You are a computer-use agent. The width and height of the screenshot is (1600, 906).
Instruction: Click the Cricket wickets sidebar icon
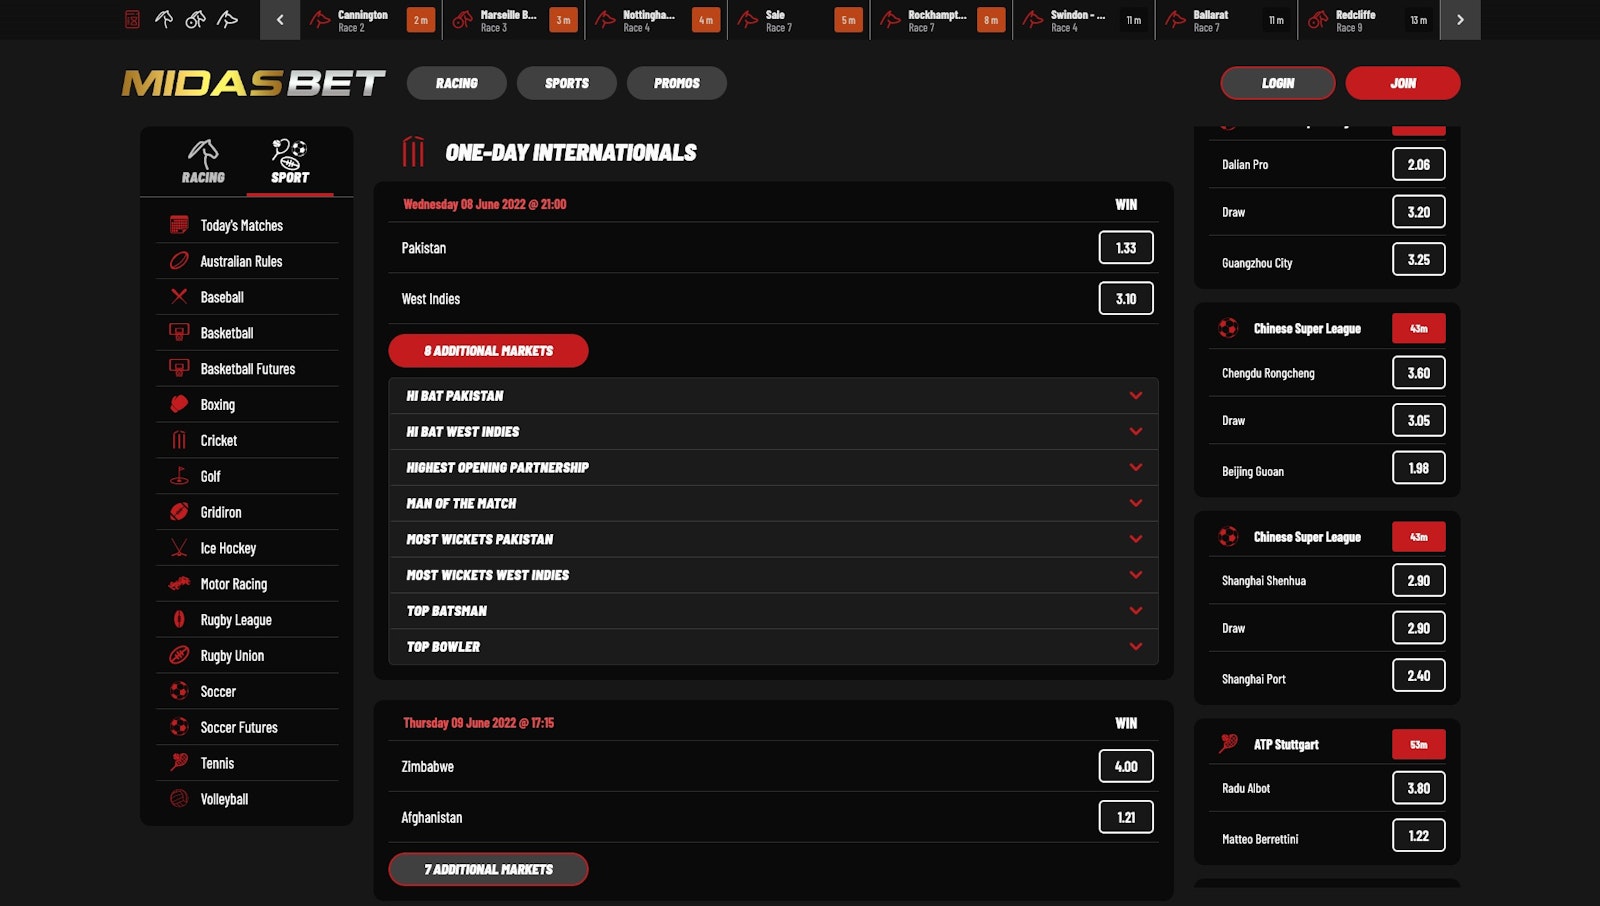point(179,440)
